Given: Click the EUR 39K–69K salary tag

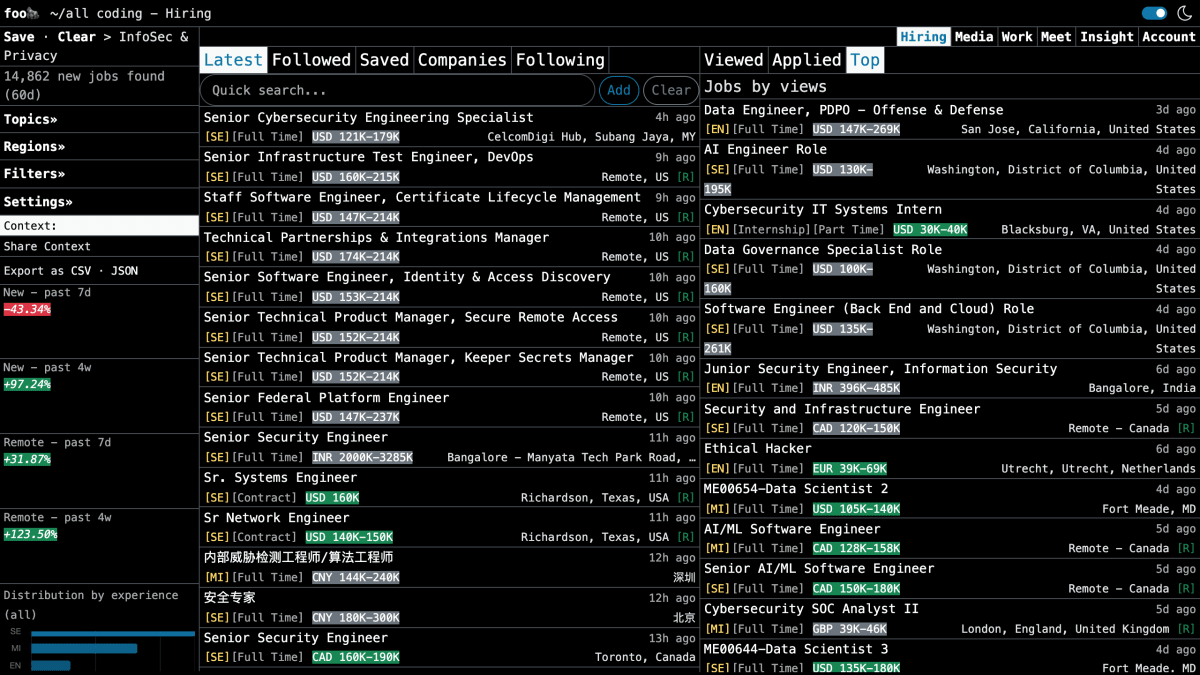Looking at the screenshot, I should pyautogui.click(x=849, y=468).
